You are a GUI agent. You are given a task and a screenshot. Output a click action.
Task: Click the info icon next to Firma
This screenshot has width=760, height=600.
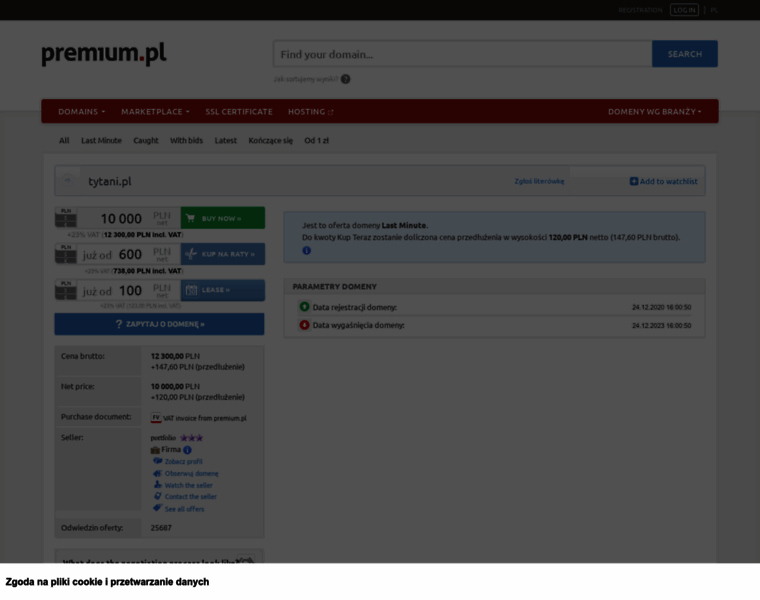tap(187, 450)
